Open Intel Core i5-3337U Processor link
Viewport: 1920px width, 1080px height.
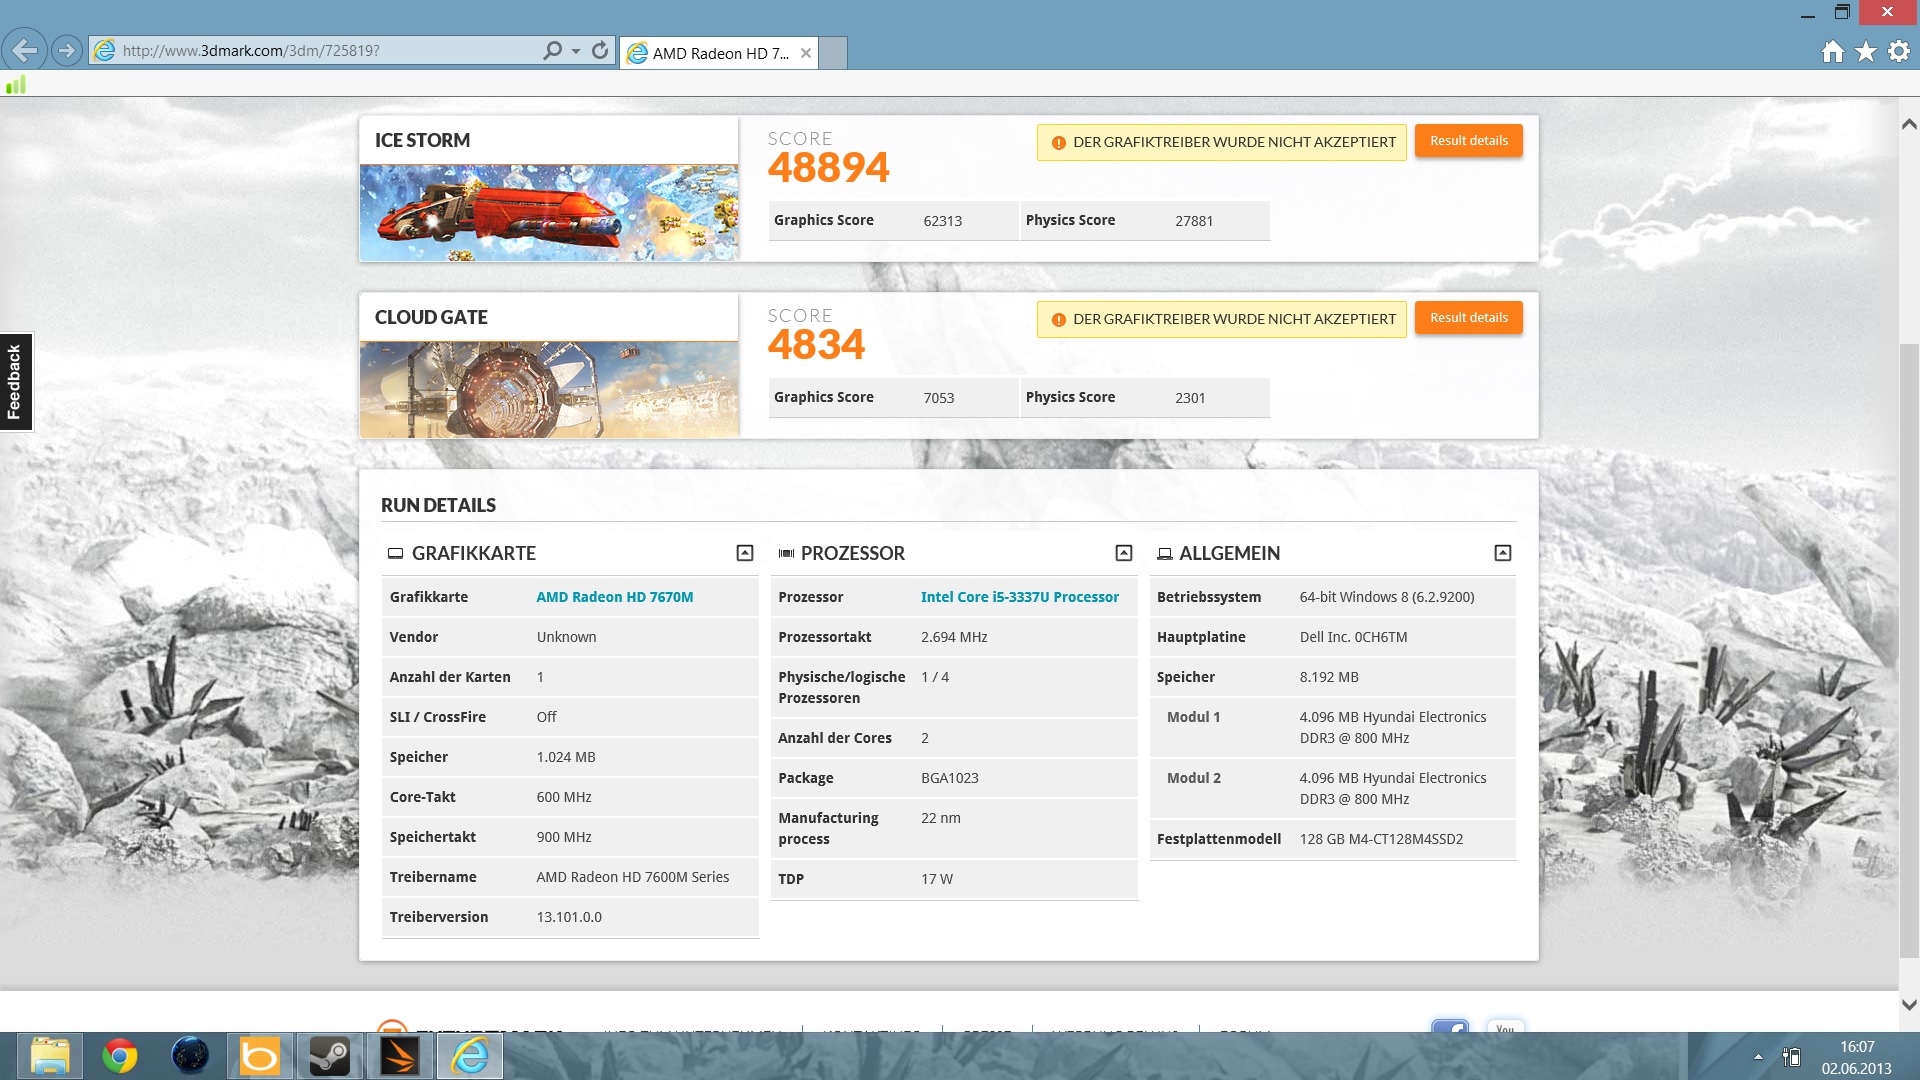point(1019,597)
